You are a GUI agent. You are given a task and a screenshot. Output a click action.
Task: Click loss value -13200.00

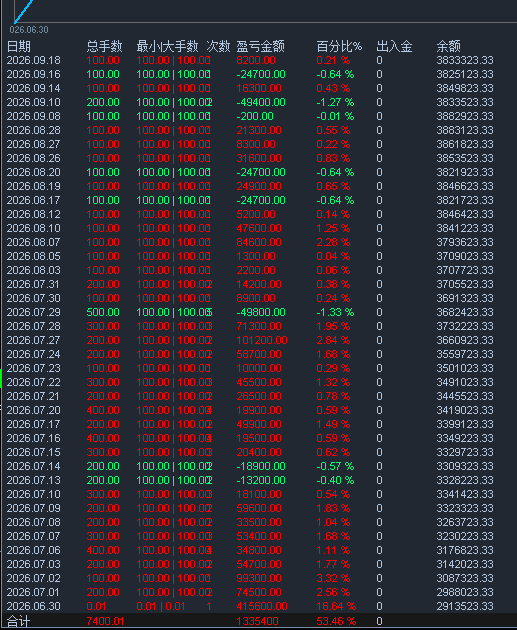coord(261,480)
